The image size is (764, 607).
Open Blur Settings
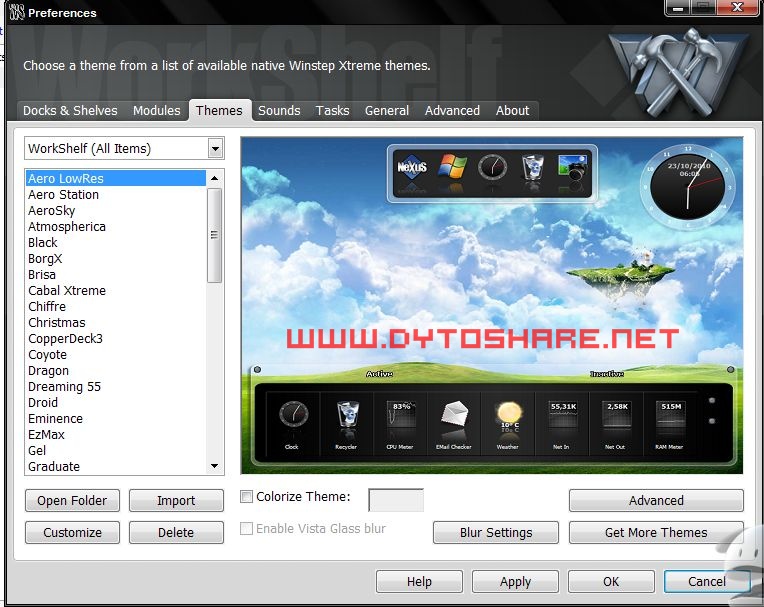496,532
